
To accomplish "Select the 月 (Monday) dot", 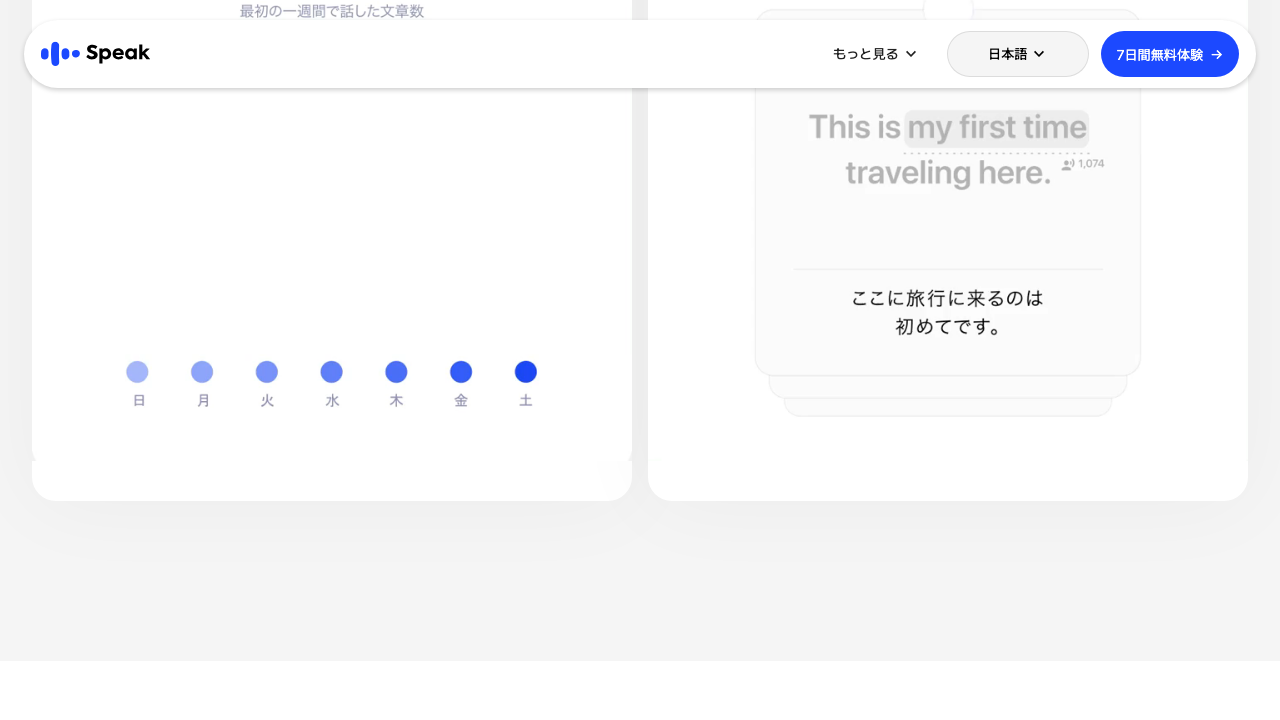I will pyautogui.click(x=202, y=372).
